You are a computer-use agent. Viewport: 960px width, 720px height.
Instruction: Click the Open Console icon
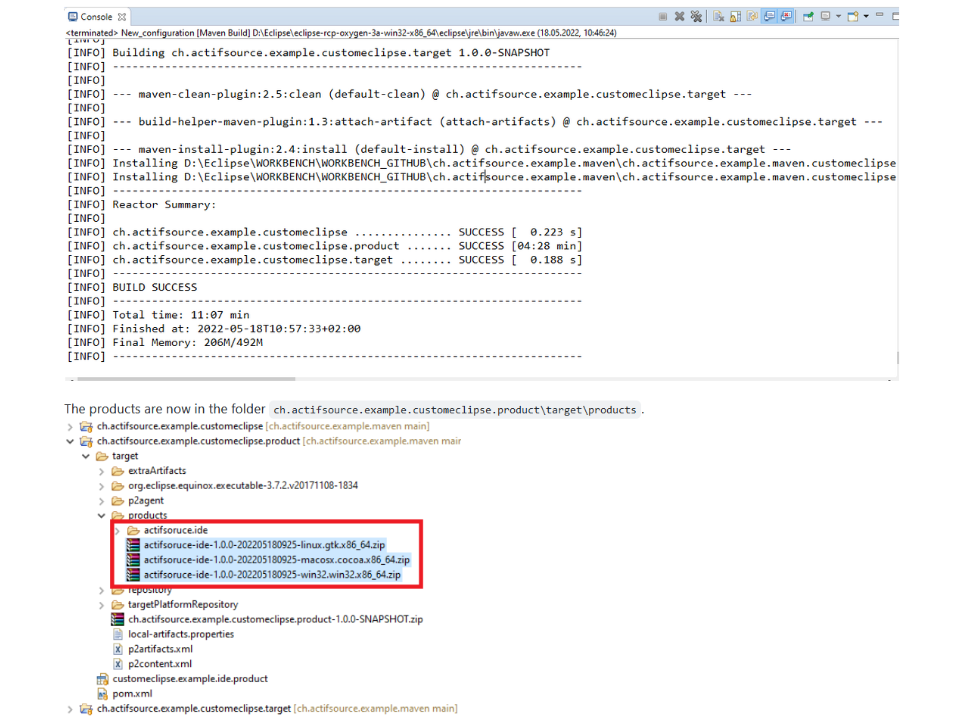852,17
